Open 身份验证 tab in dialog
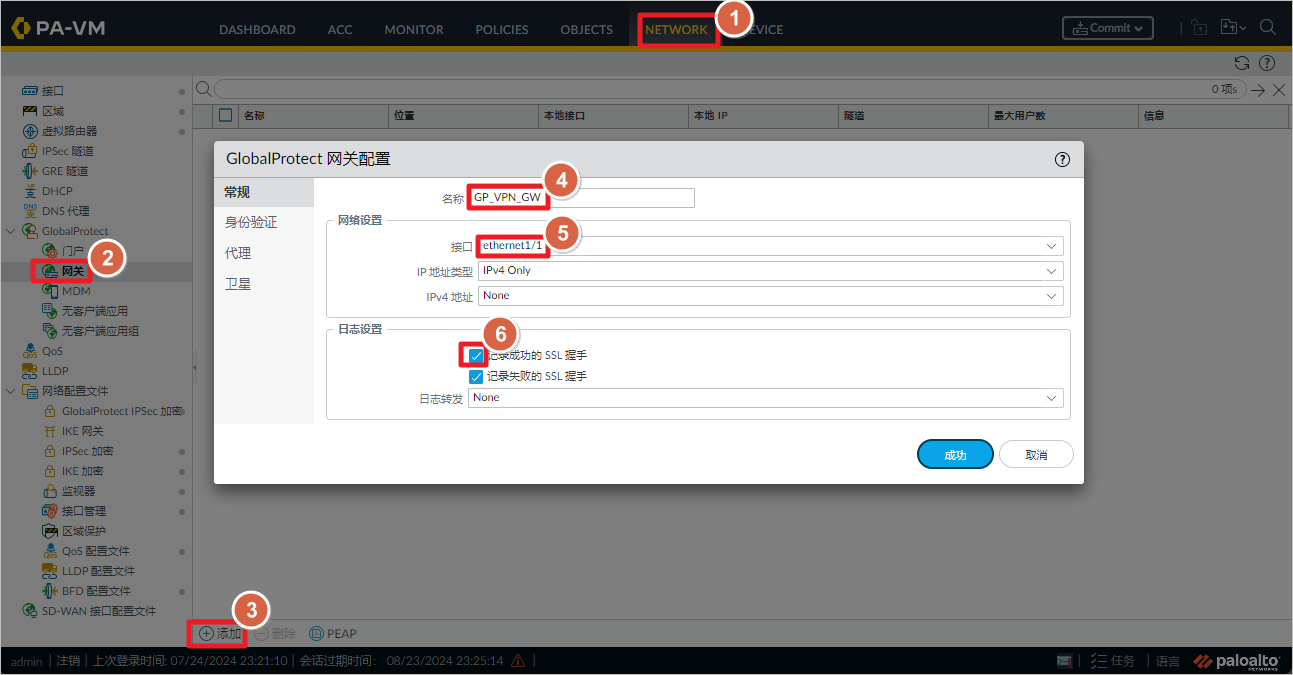This screenshot has height=675, width=1293. [x=264, y=222]
